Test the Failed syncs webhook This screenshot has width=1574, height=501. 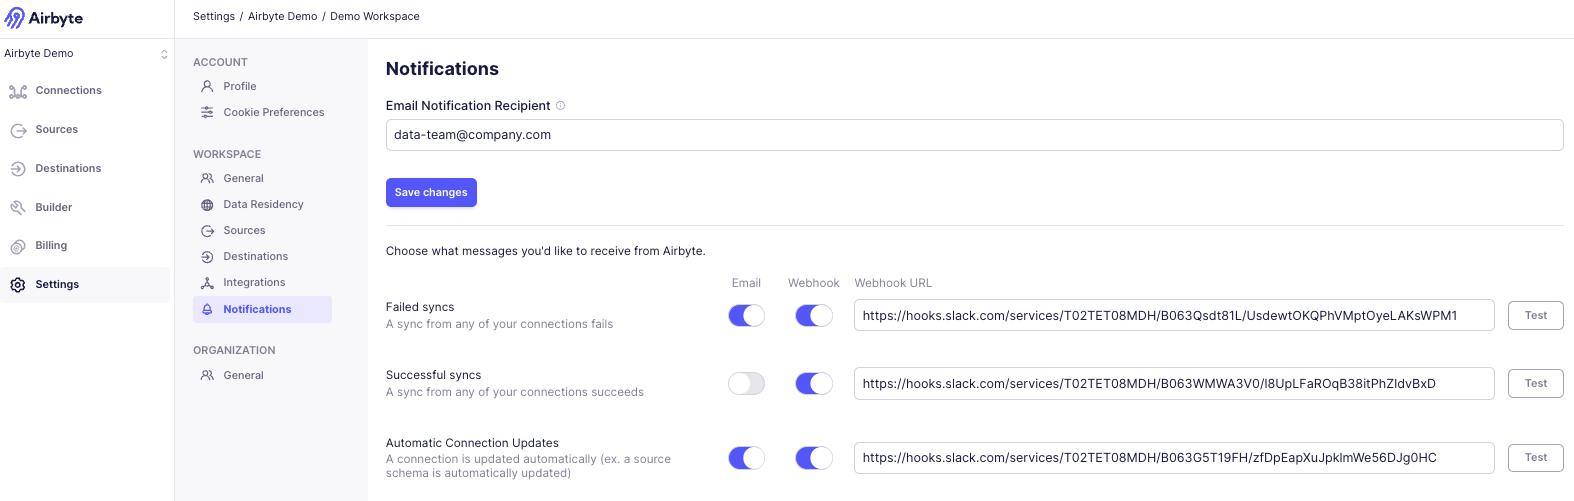[1535, 316]
